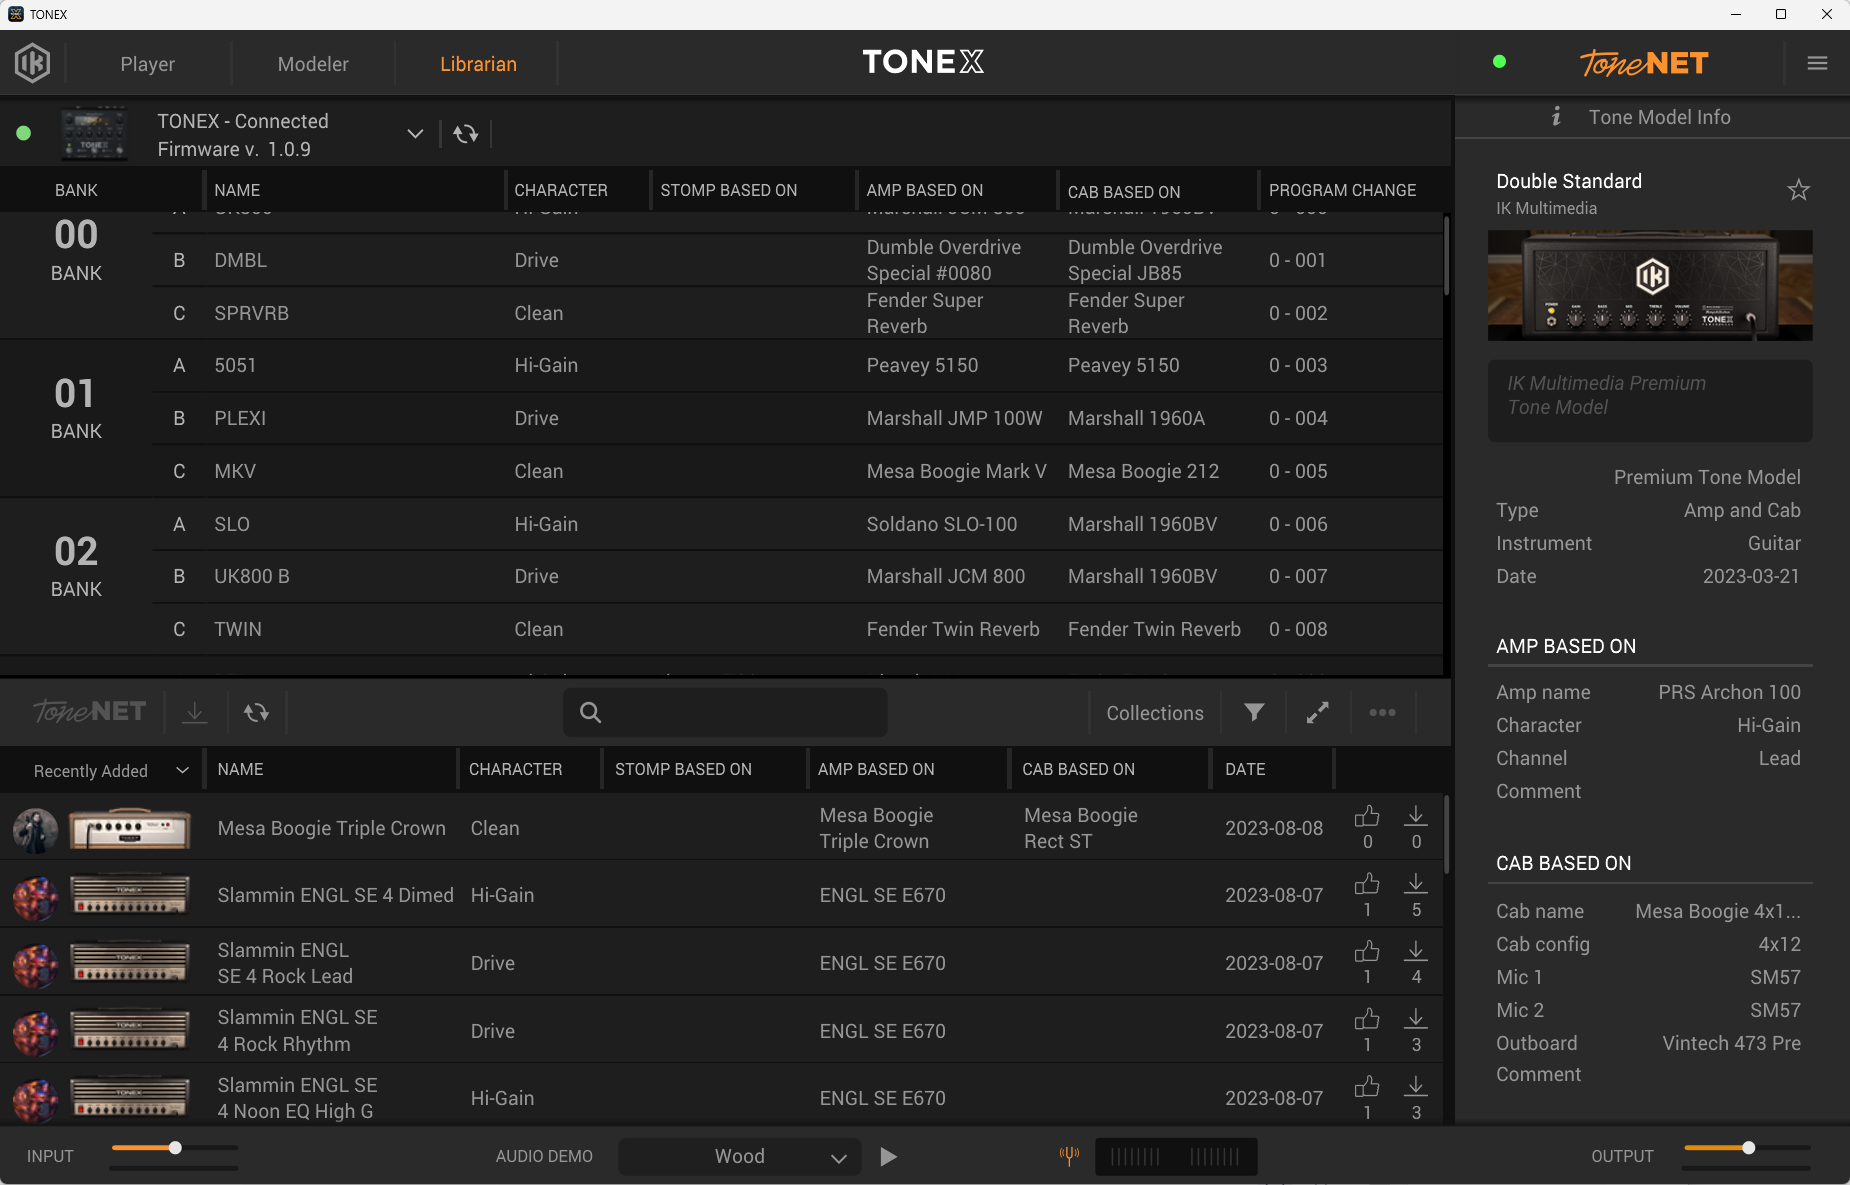Click the user avatar of Mesa Boogie Triple Crown
This screenshot has width=1850, height=1185.
click(35, 829)
